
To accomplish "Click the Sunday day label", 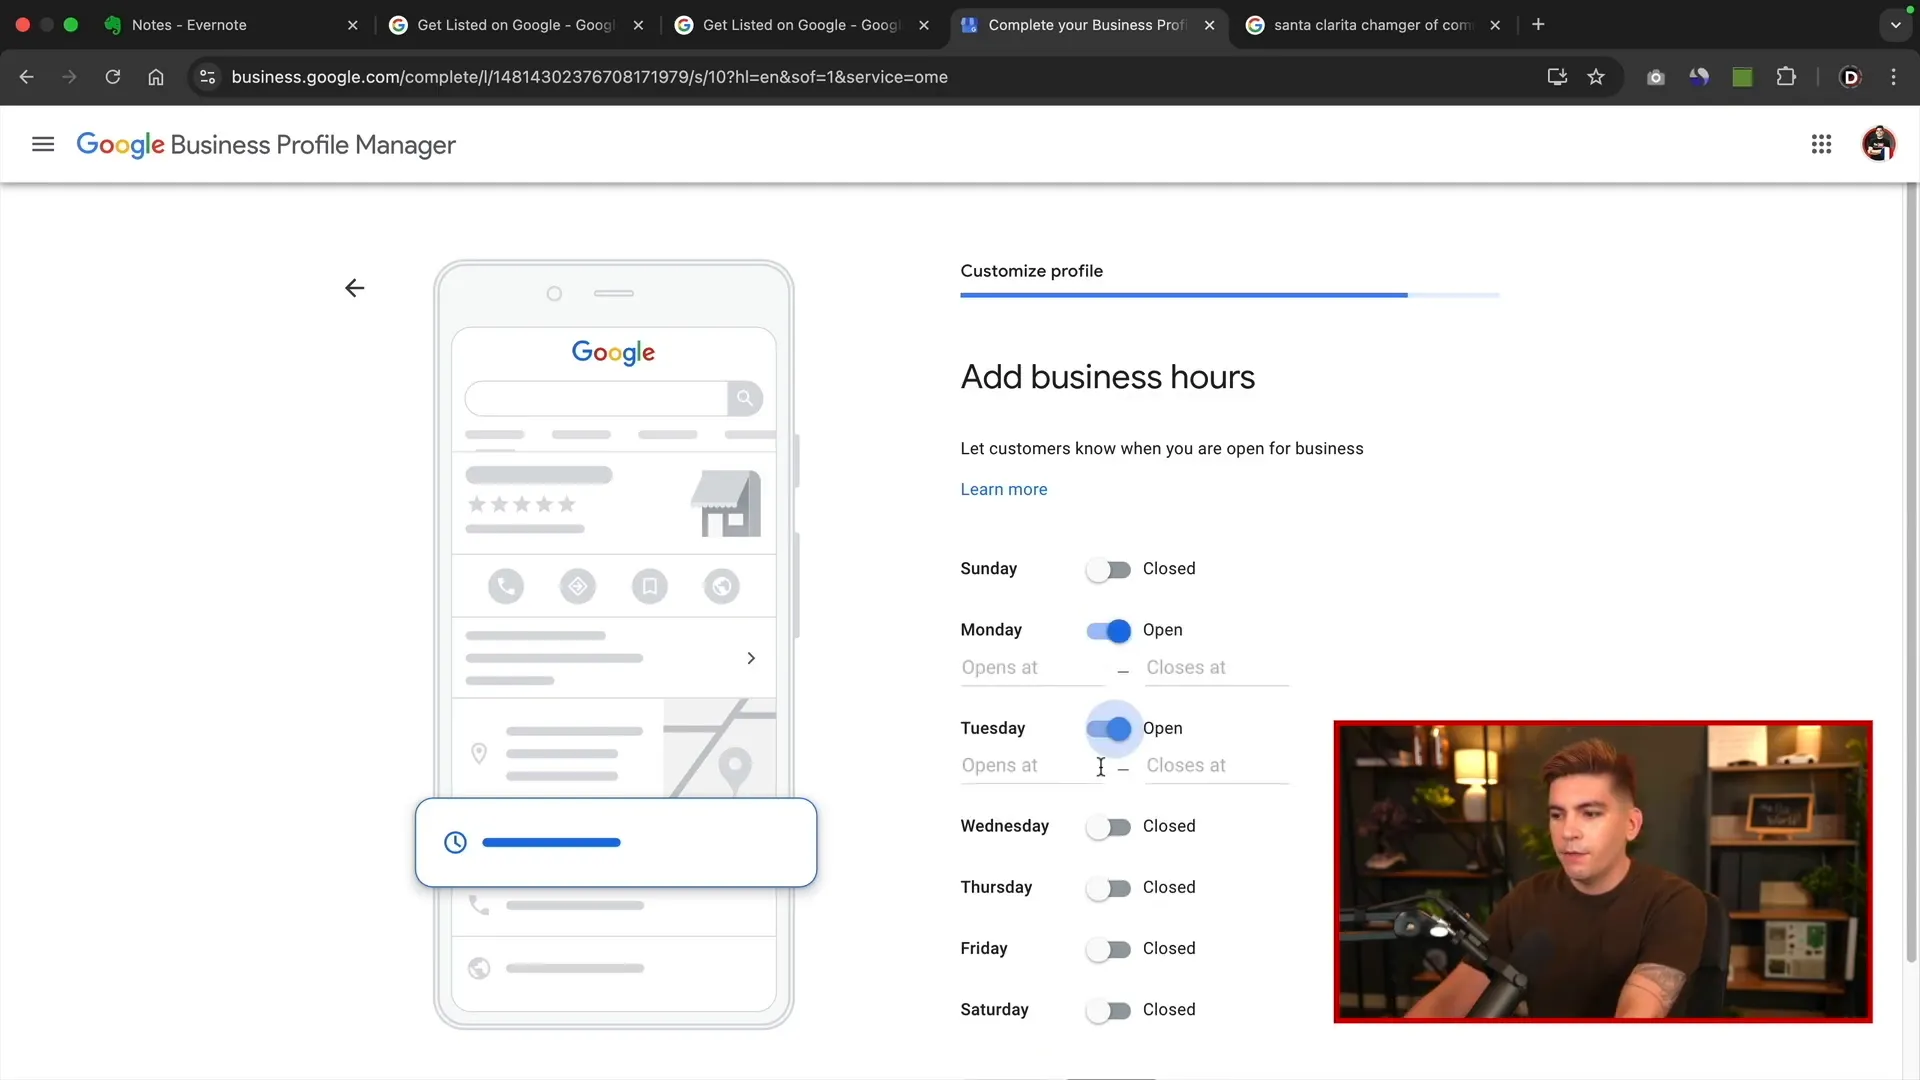I will pyautogui.click(x=988, y=569).
